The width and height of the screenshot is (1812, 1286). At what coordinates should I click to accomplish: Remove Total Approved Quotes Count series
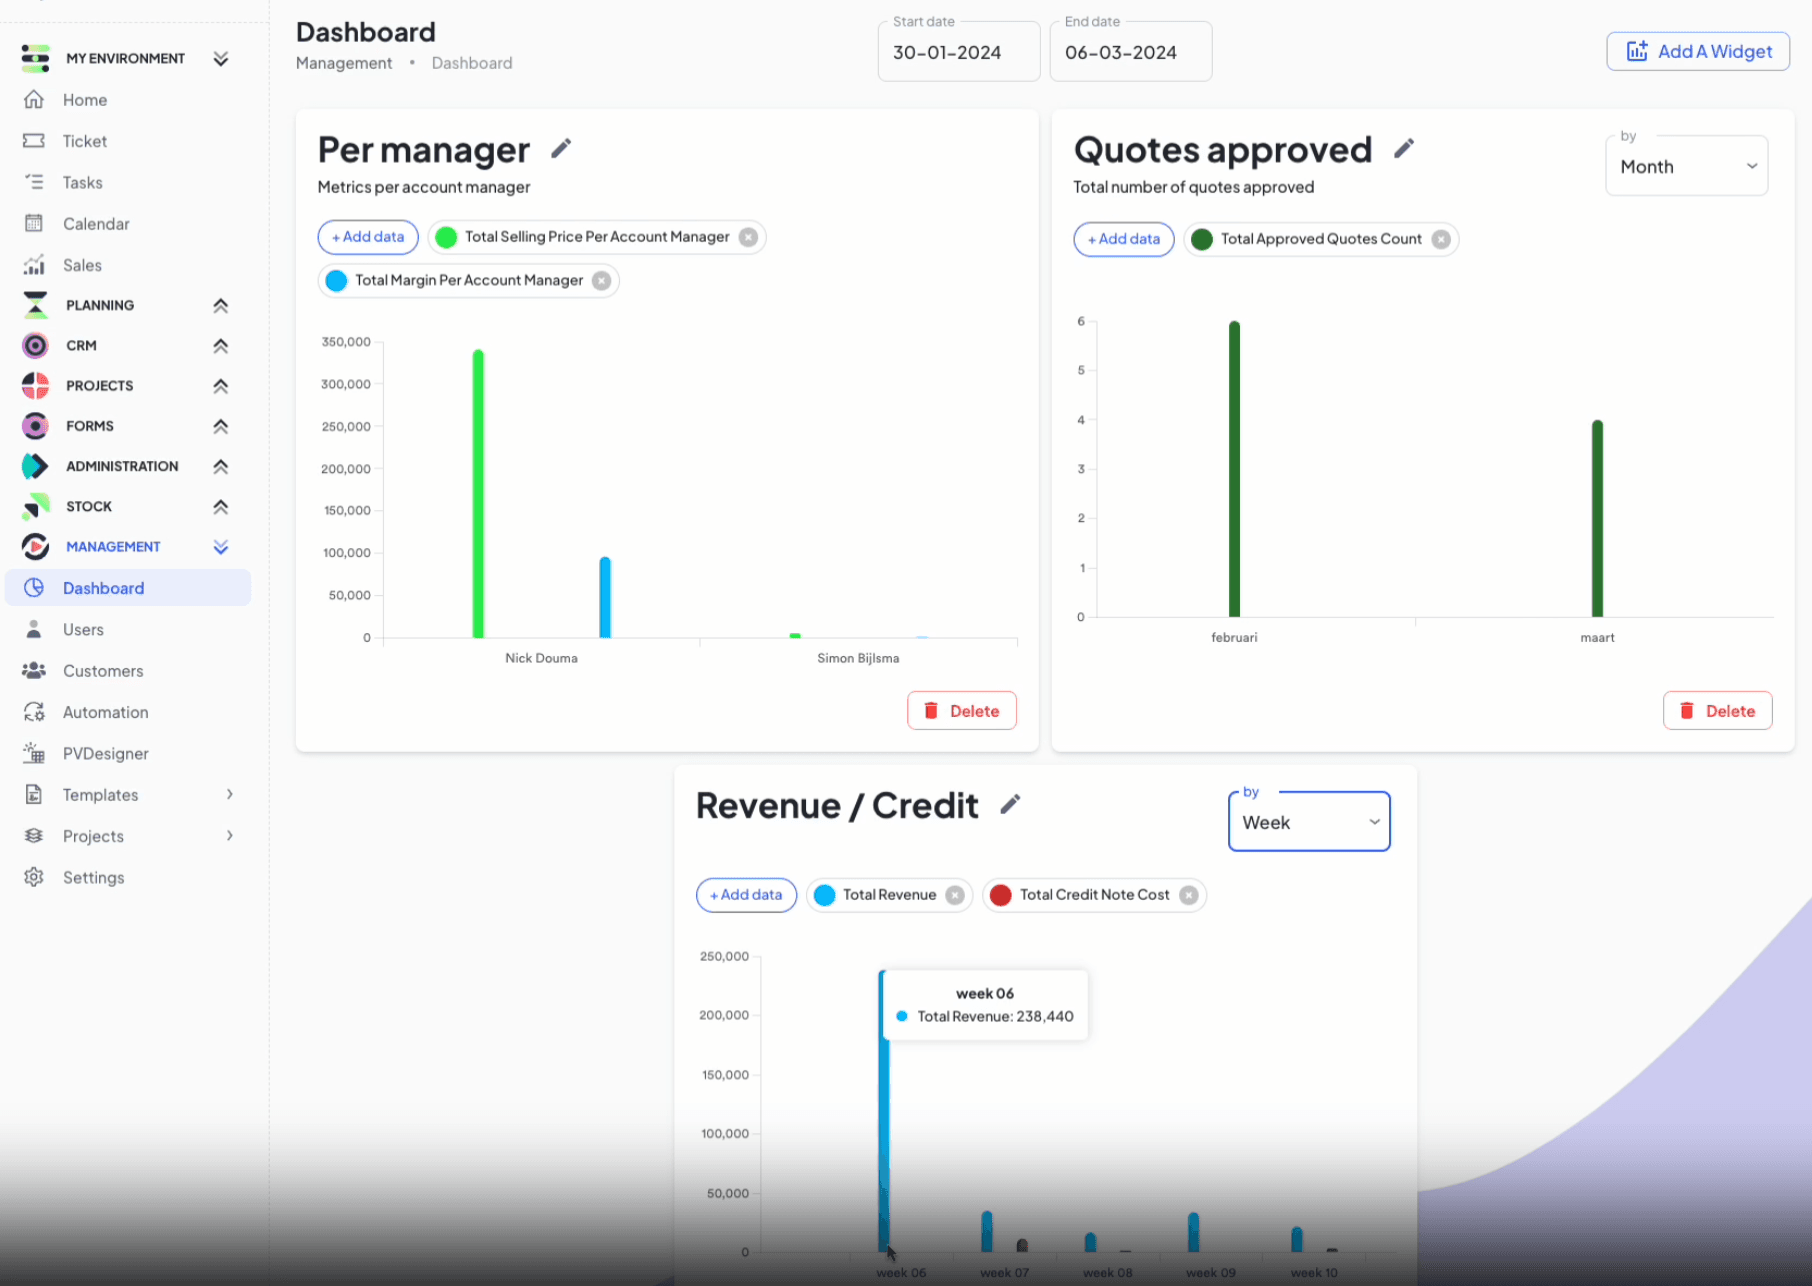pos(1441,239)
